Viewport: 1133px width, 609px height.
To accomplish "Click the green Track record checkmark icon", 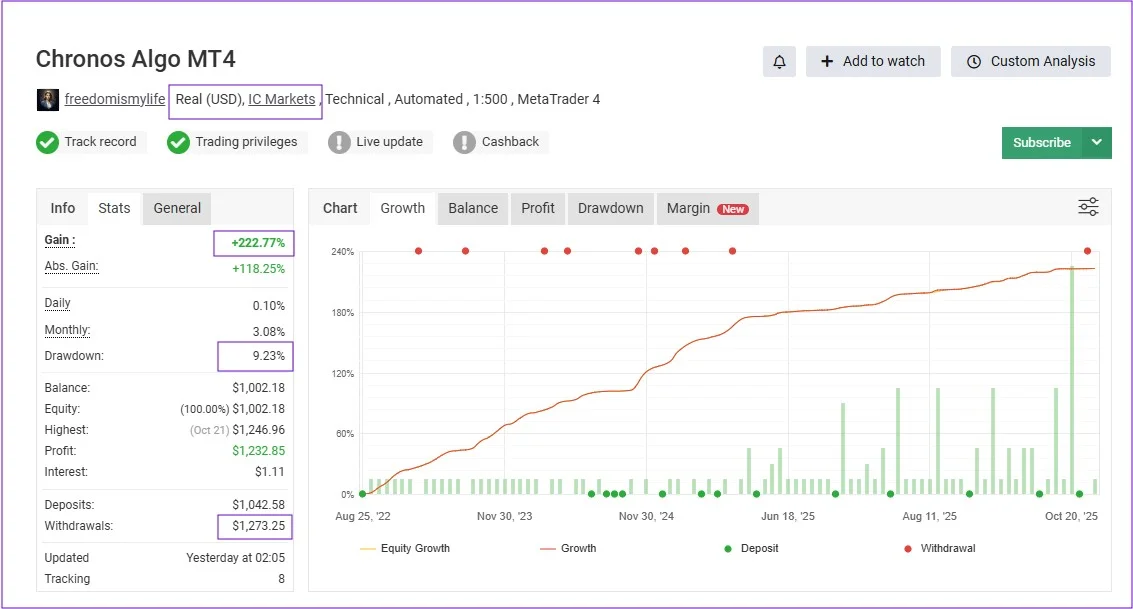I will click(x=46, y=142).
